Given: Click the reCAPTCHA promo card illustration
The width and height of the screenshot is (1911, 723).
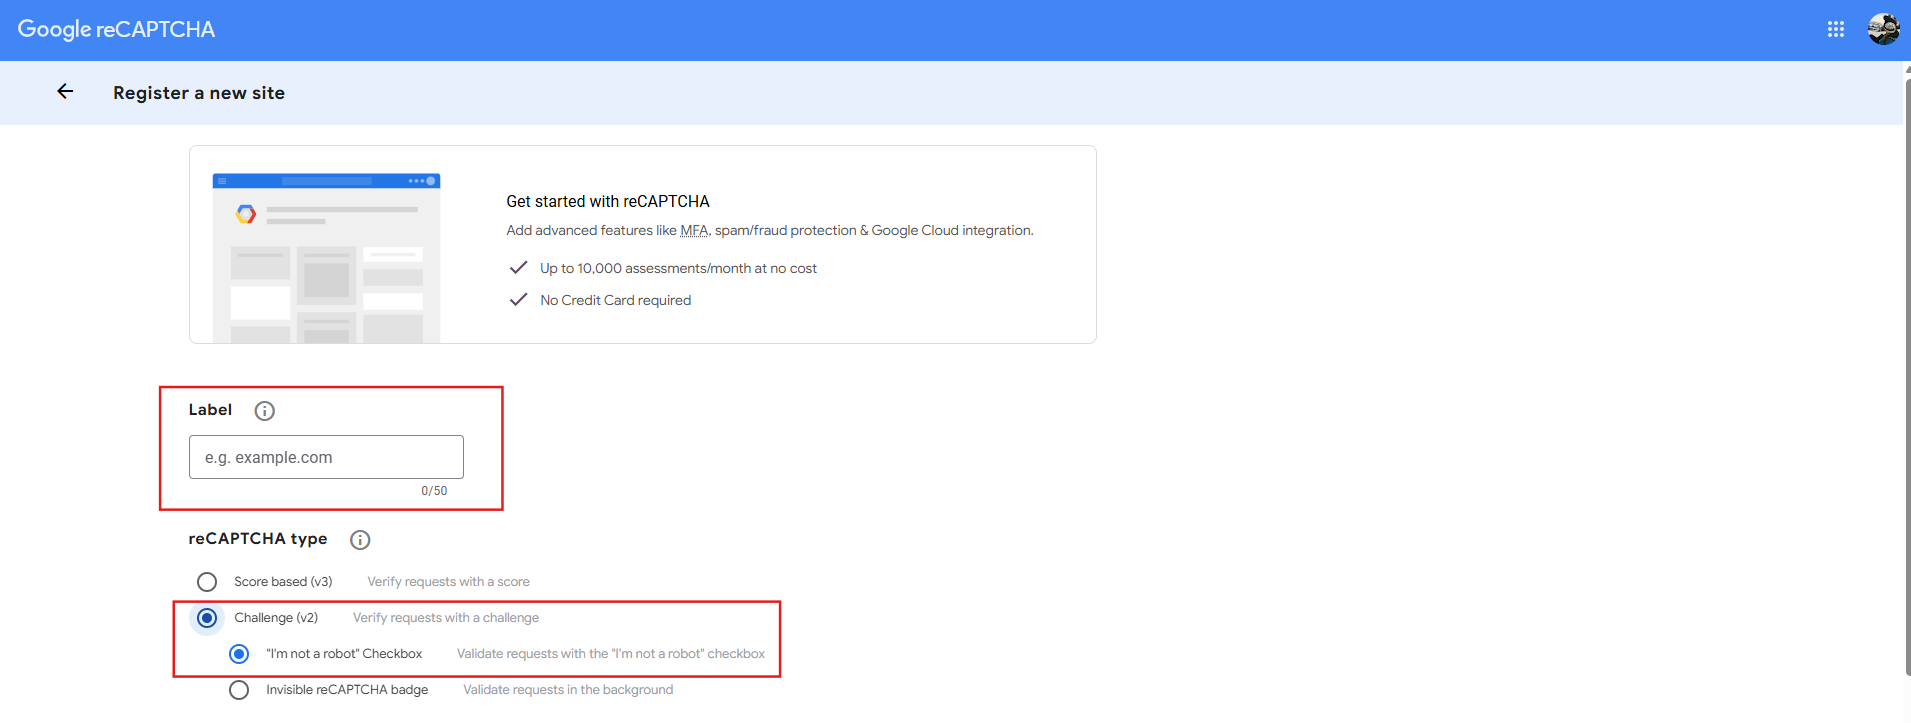Looking at the screenshot, I should (x=326, y=258).
